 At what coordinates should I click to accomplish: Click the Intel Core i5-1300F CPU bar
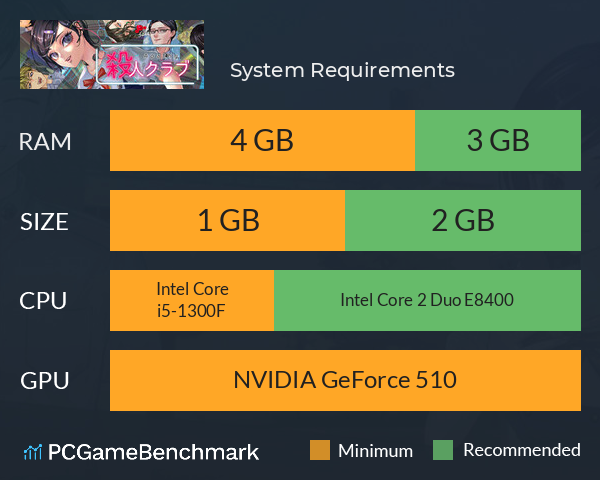(x=192, y=300)
